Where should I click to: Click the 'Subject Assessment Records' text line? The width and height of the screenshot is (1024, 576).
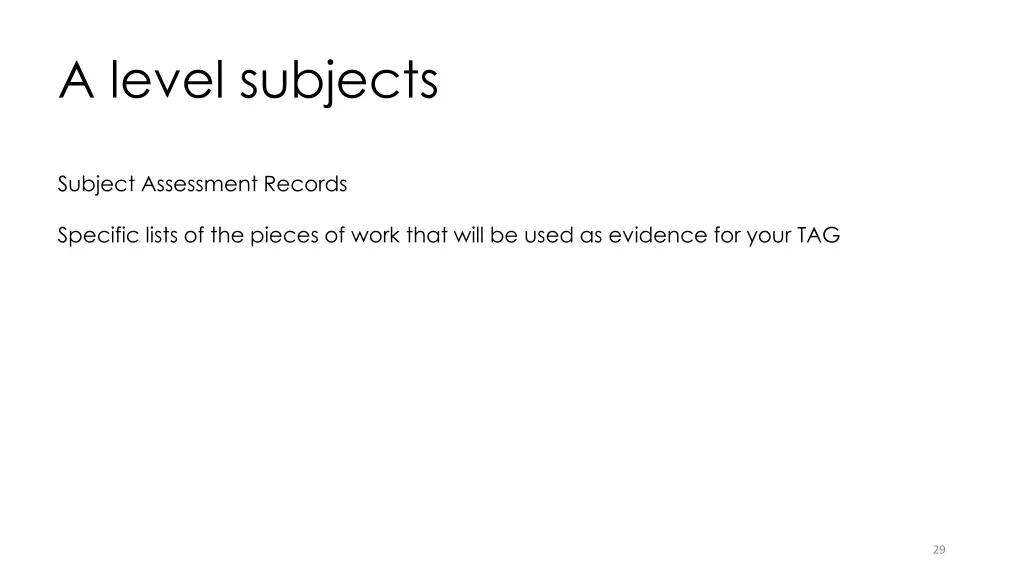click(x=202, y=184)
